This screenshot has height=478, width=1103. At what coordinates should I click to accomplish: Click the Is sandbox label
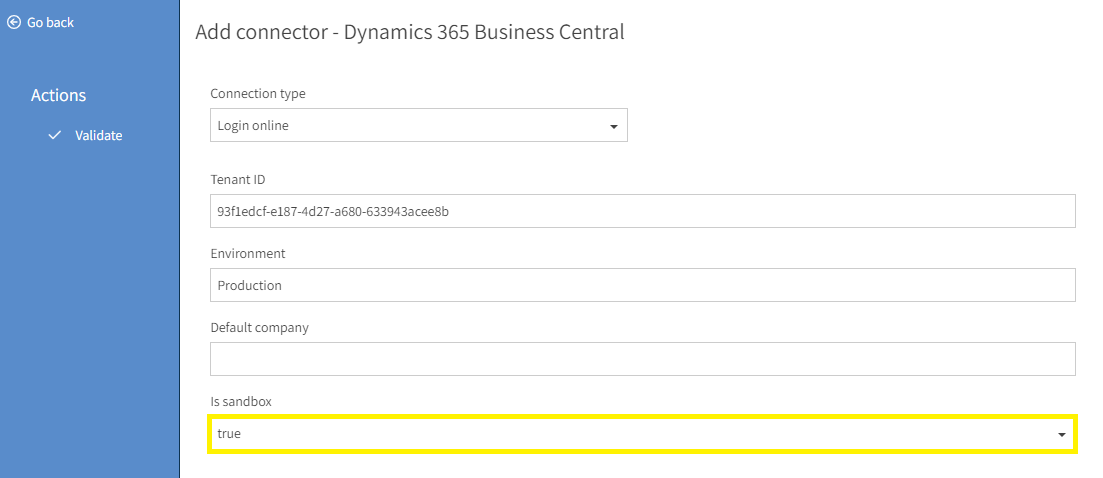[241, 401]
